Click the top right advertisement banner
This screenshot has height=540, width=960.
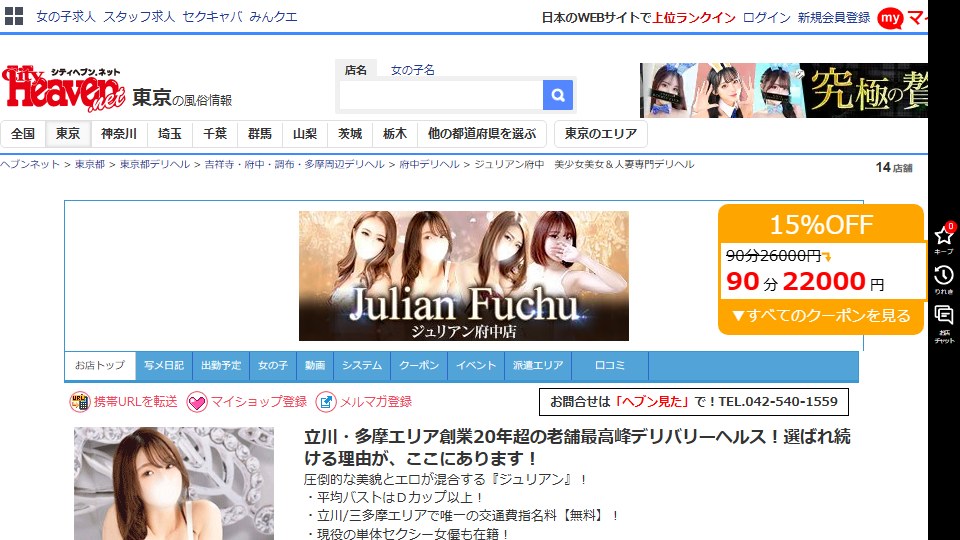pyautogui.click(x=784, y=90)
